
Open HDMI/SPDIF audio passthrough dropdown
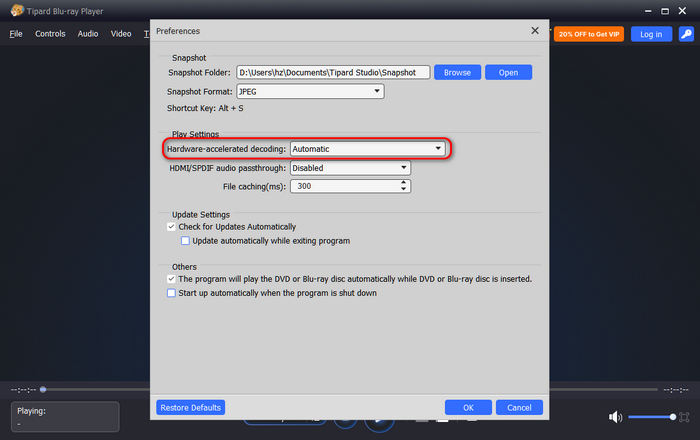coord(350,168)
